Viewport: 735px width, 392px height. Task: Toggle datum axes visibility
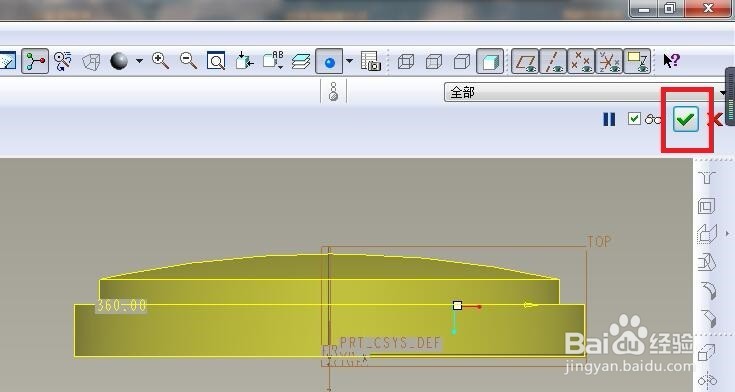pos(553,61)
